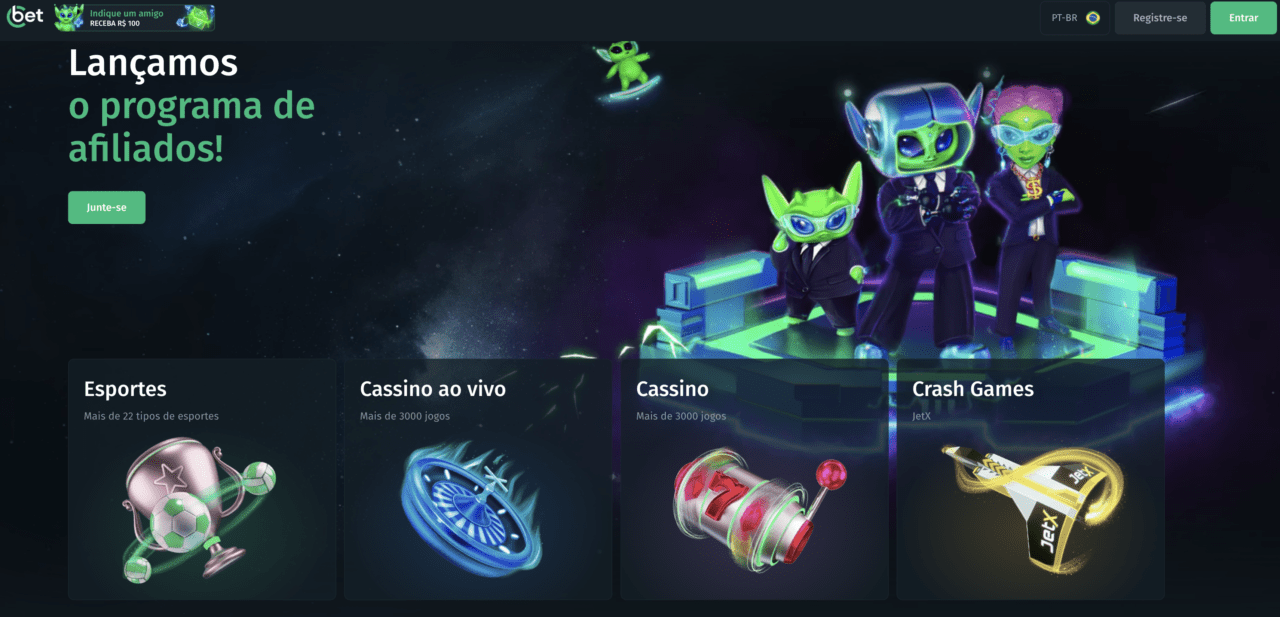Click the Junte-se button
The height and width of the screenshot is (617, 1280).
point(107,207)
